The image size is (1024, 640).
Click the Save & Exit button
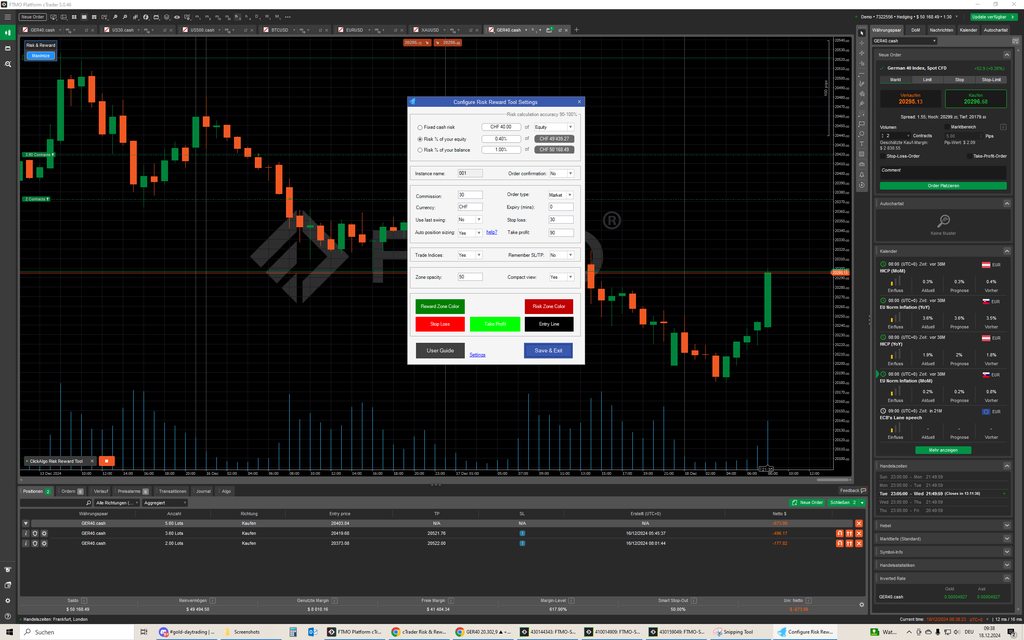(x=549, y=351)
